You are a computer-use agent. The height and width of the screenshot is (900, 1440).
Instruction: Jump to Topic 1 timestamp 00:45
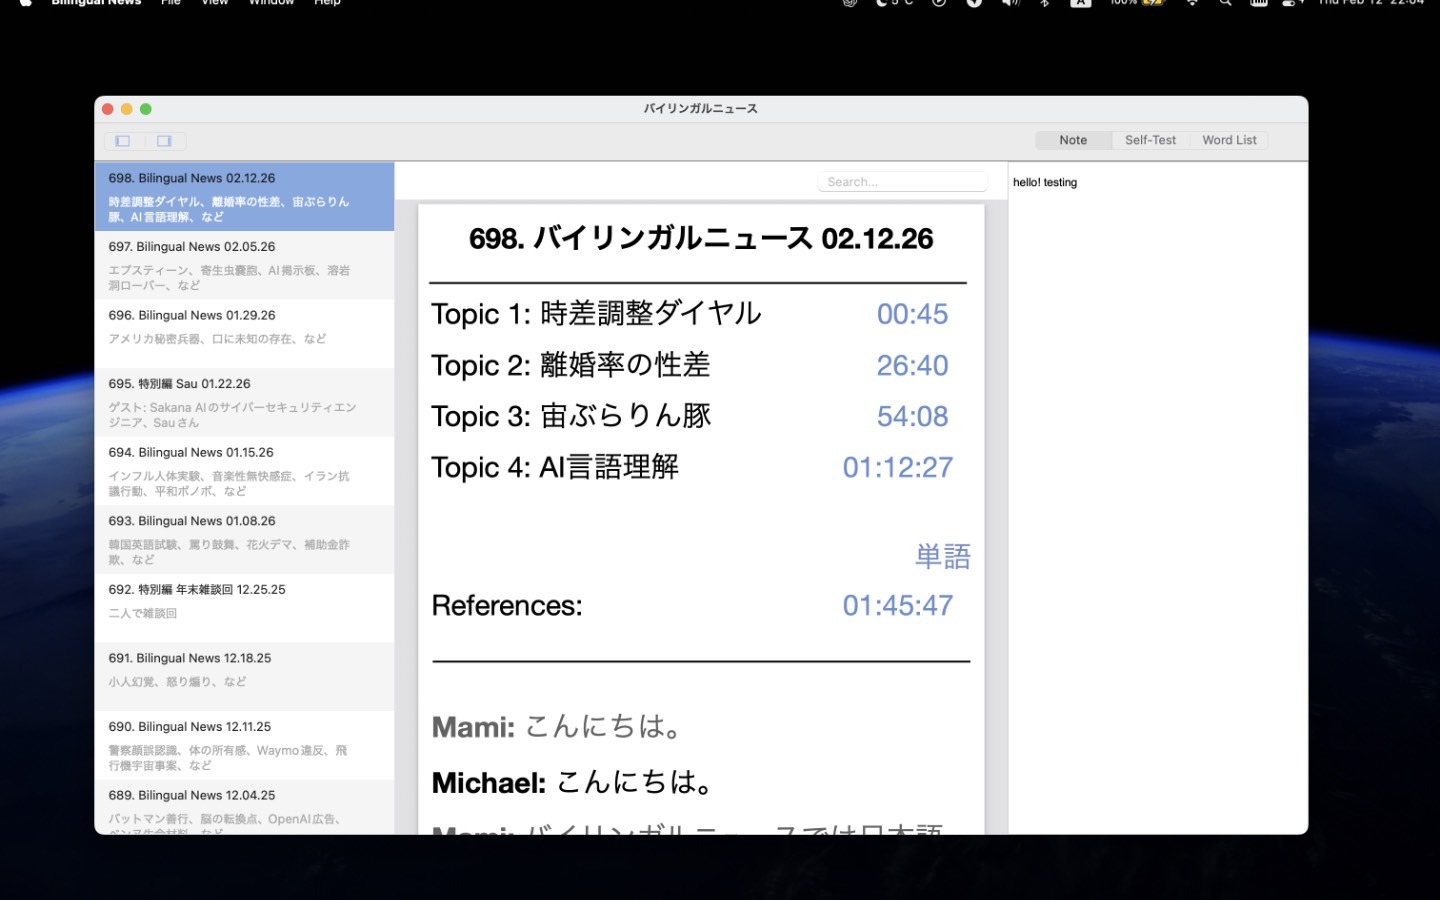click(912, 314)
